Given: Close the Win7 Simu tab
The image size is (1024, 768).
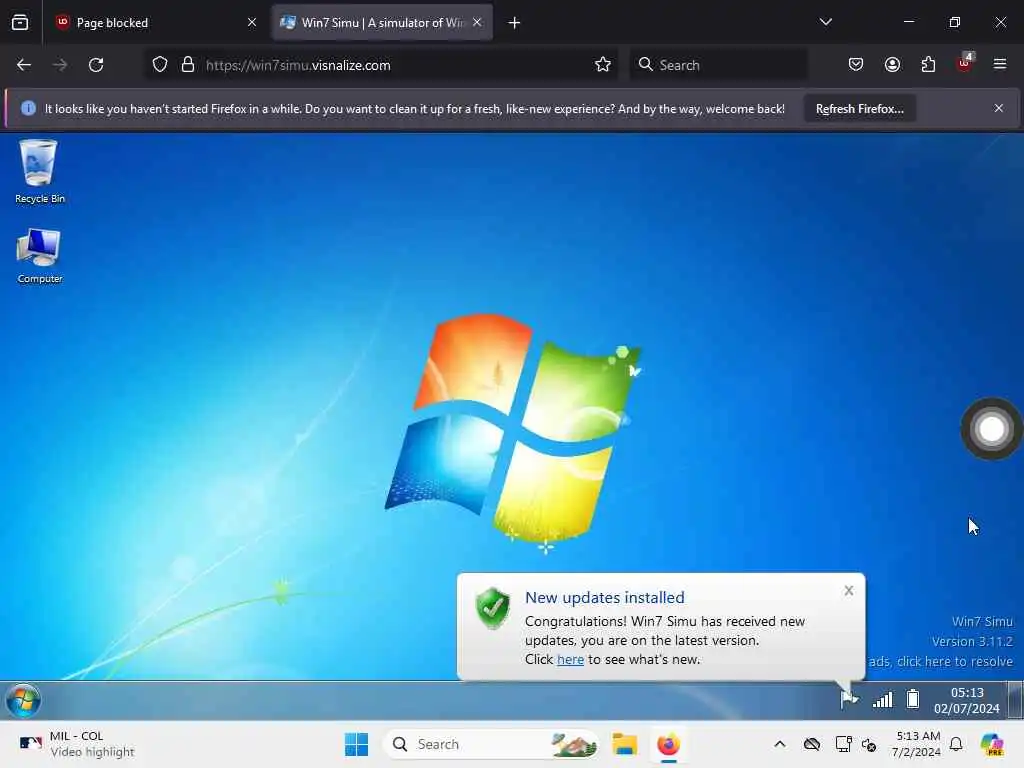Looking at the screenshot, I should point(477,22).
